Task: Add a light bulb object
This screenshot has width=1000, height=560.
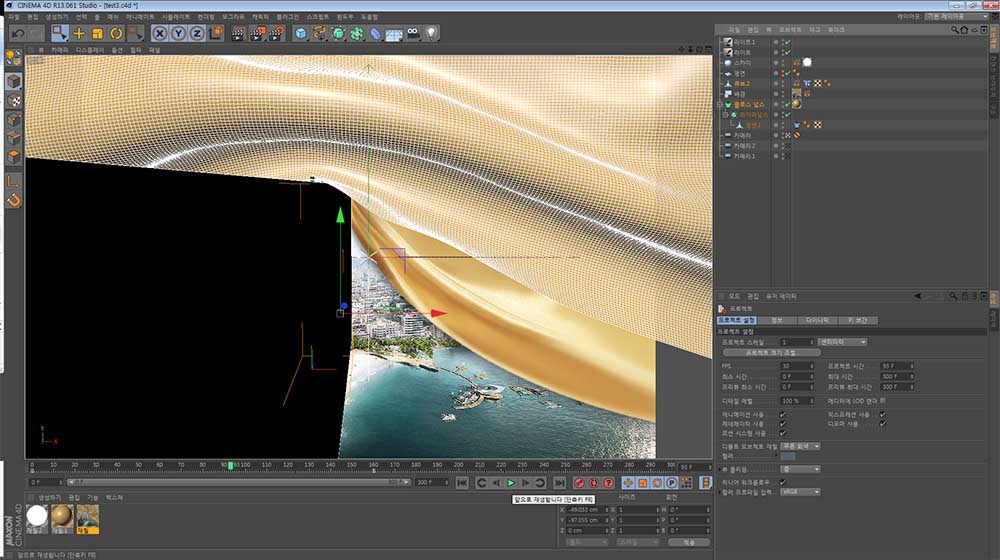Action: tap(432, 33)
